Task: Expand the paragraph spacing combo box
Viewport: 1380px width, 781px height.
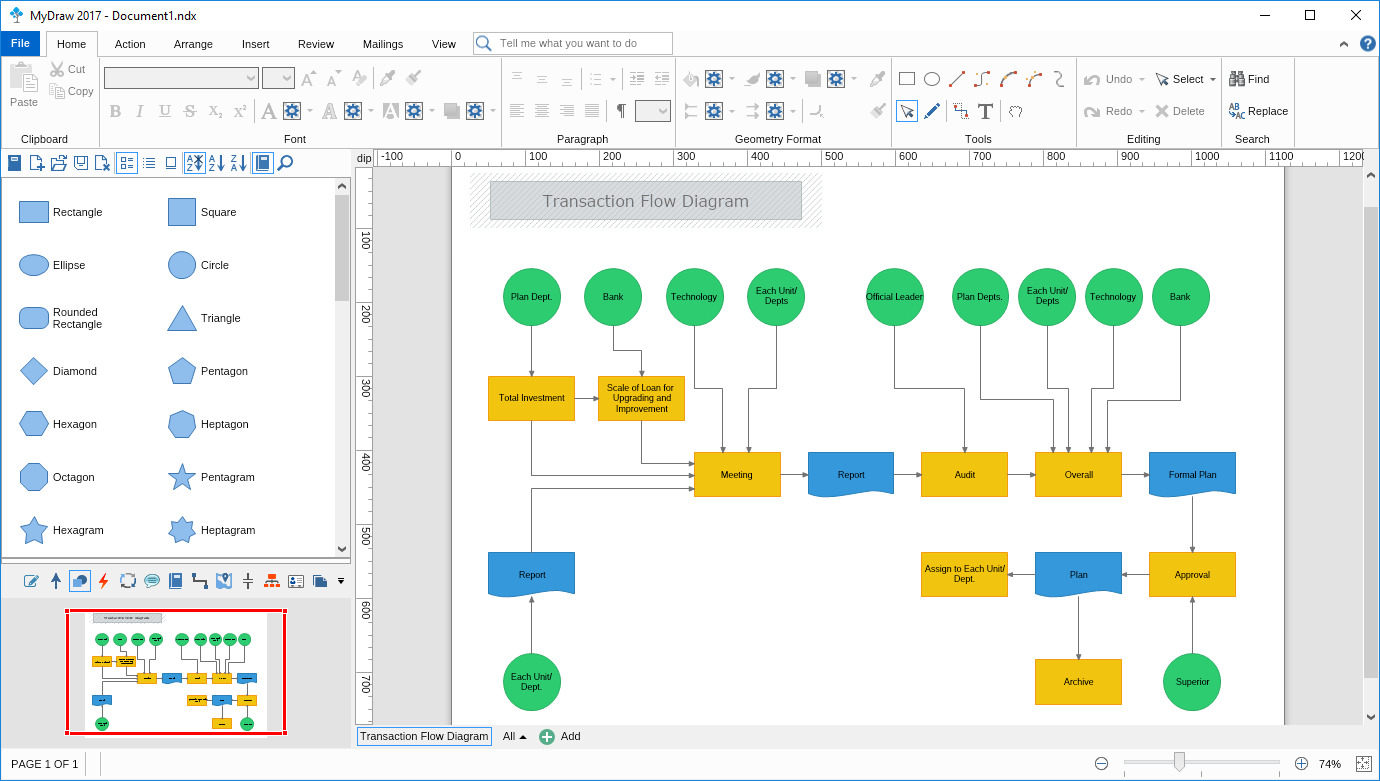Action: pos(663,111)
